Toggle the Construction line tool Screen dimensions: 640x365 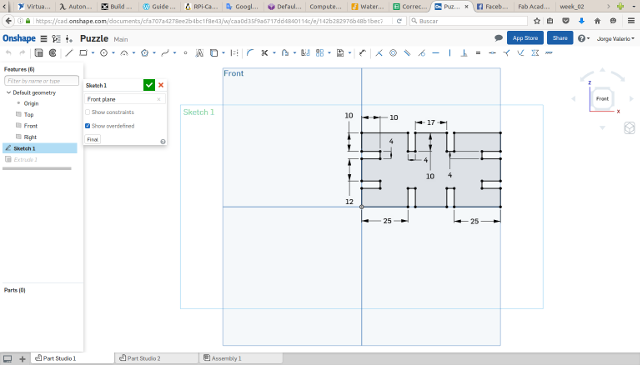pos(234,53)
